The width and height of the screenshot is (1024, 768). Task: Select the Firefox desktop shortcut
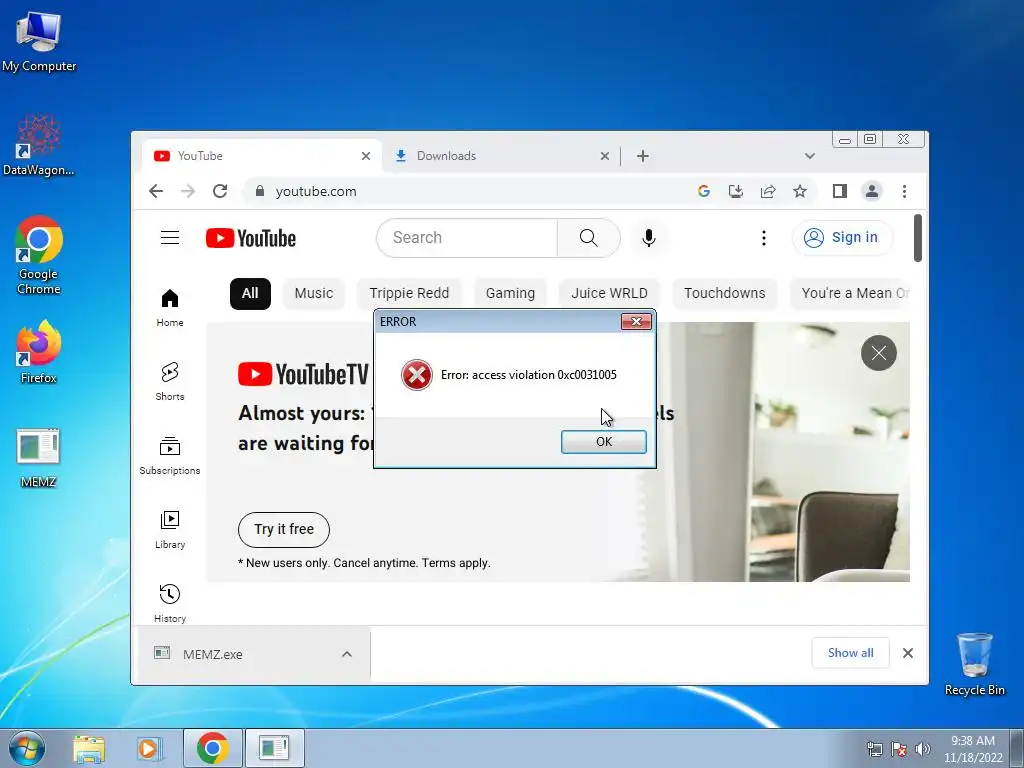click(x=39, y=353)
